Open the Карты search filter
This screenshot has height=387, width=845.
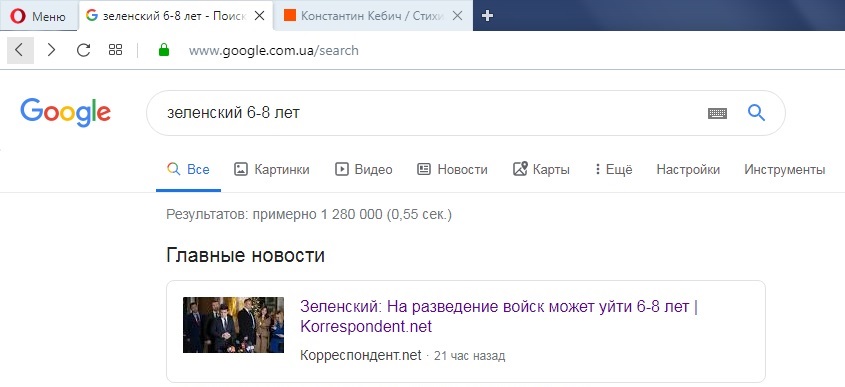point(541,170)
